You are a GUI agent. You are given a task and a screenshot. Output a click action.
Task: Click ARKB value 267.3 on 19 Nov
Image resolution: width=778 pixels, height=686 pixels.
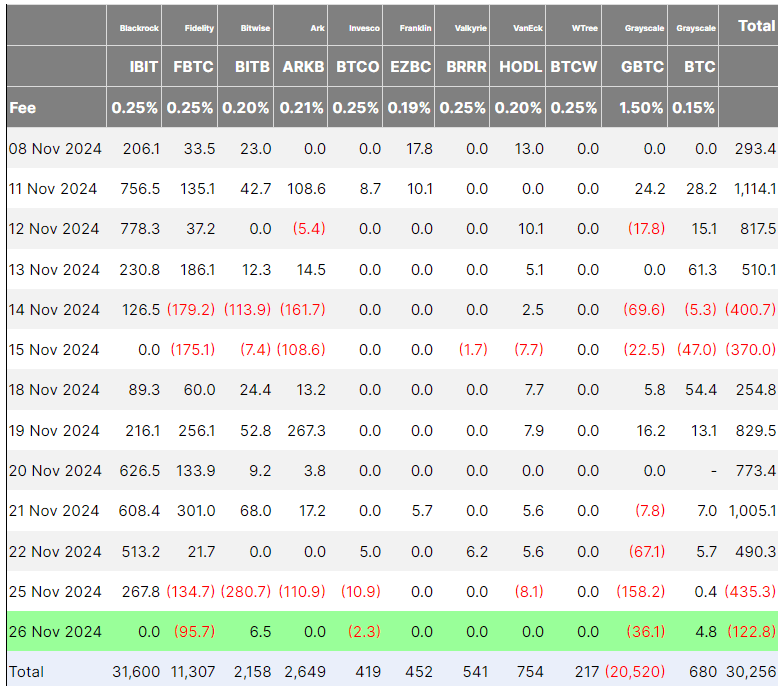(x=306, y=431)
